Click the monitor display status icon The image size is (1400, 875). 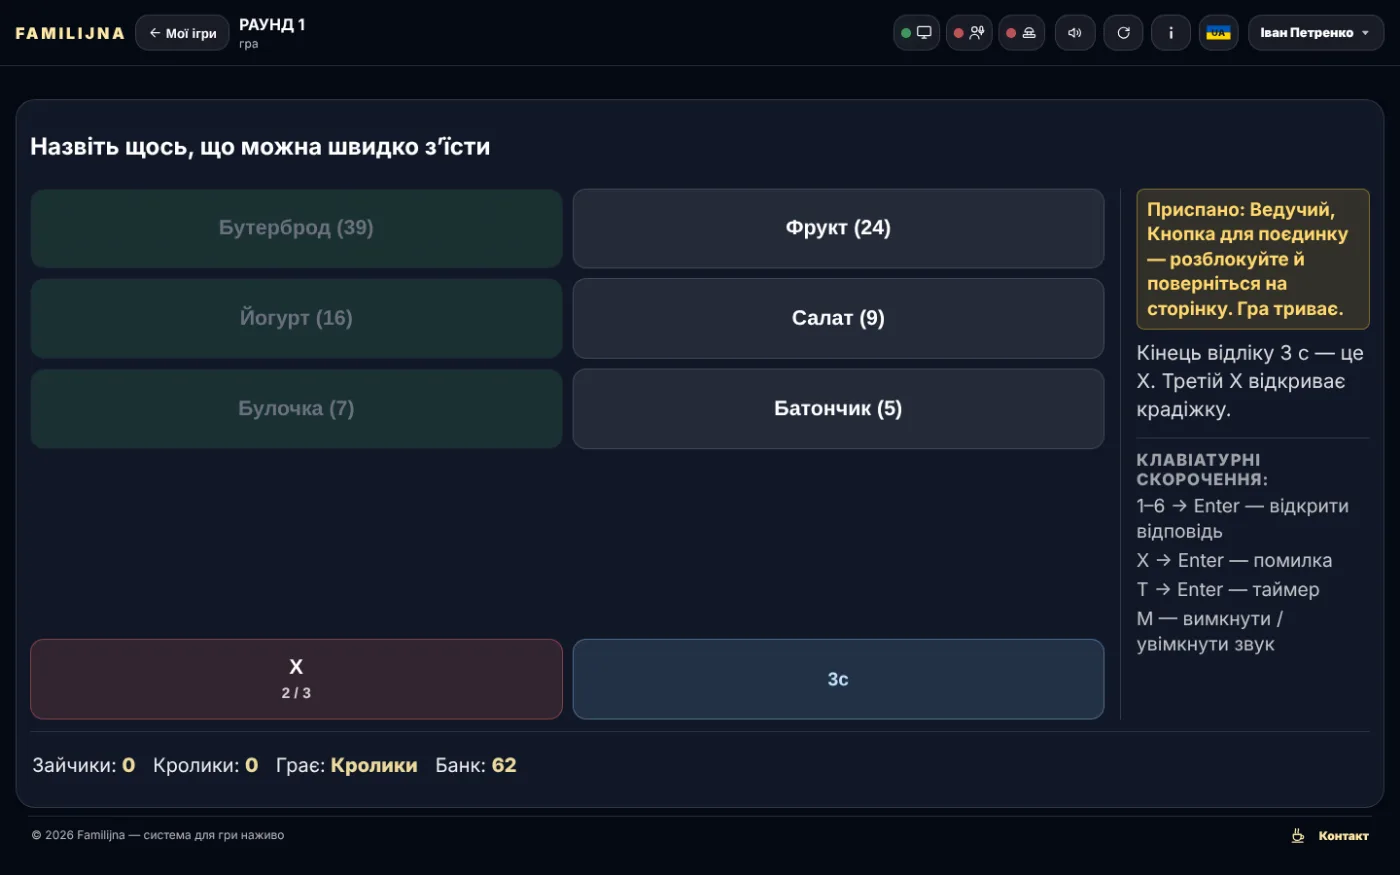tap(916, 33)
